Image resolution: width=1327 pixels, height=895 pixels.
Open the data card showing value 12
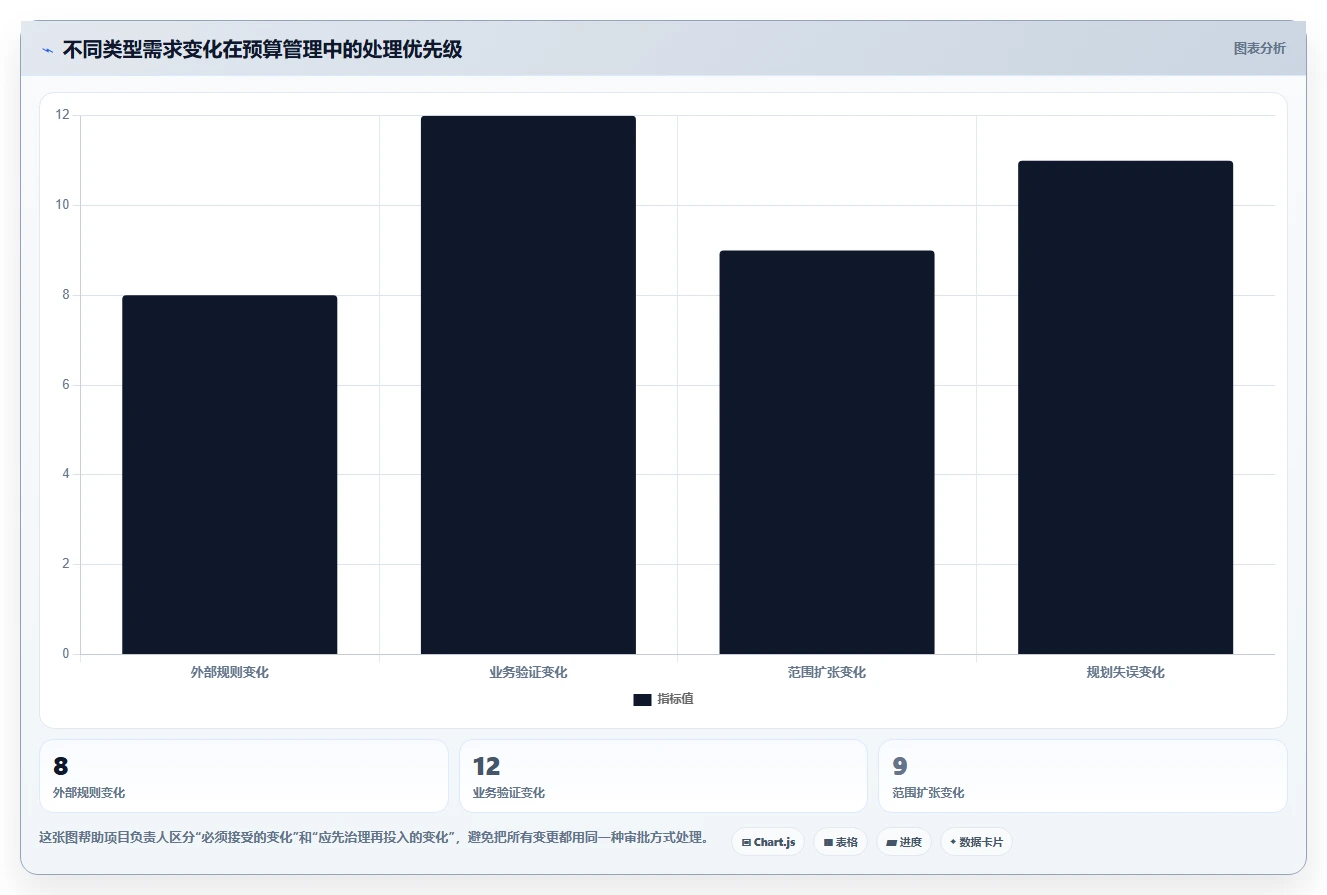[663, 776]
